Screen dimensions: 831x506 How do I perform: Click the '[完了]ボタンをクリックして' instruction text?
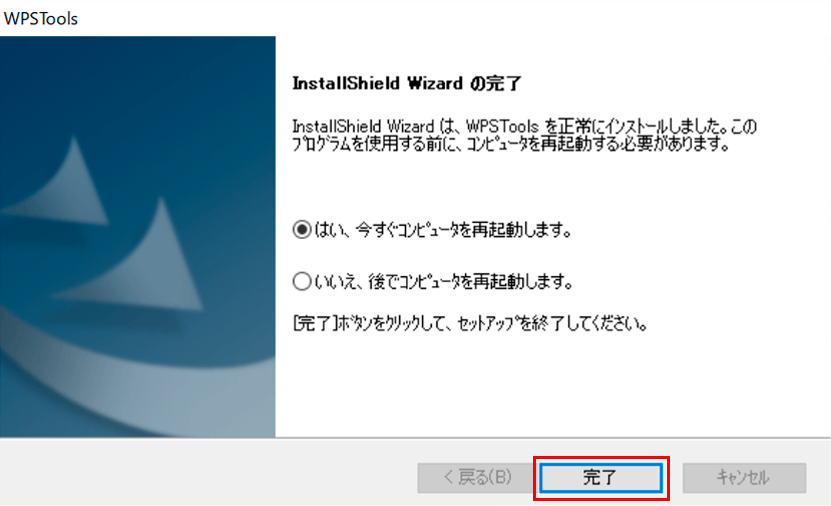click(x=470, y=323)
